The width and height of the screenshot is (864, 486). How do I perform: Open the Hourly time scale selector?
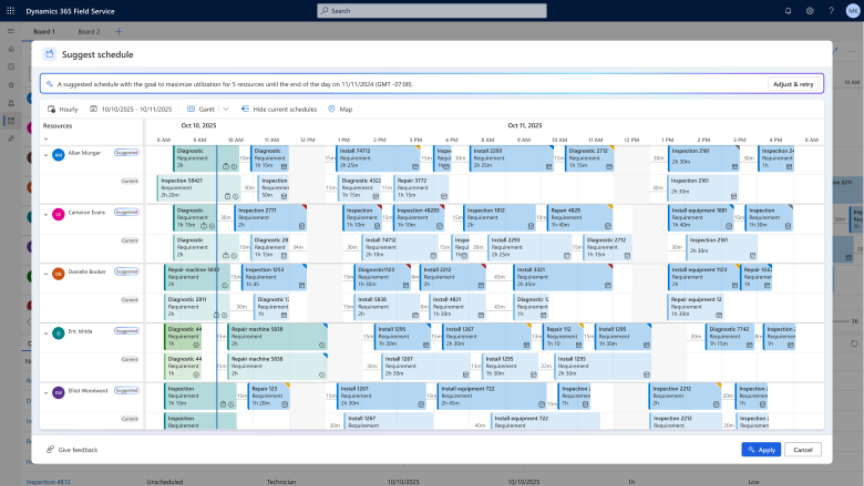(62, 109)
